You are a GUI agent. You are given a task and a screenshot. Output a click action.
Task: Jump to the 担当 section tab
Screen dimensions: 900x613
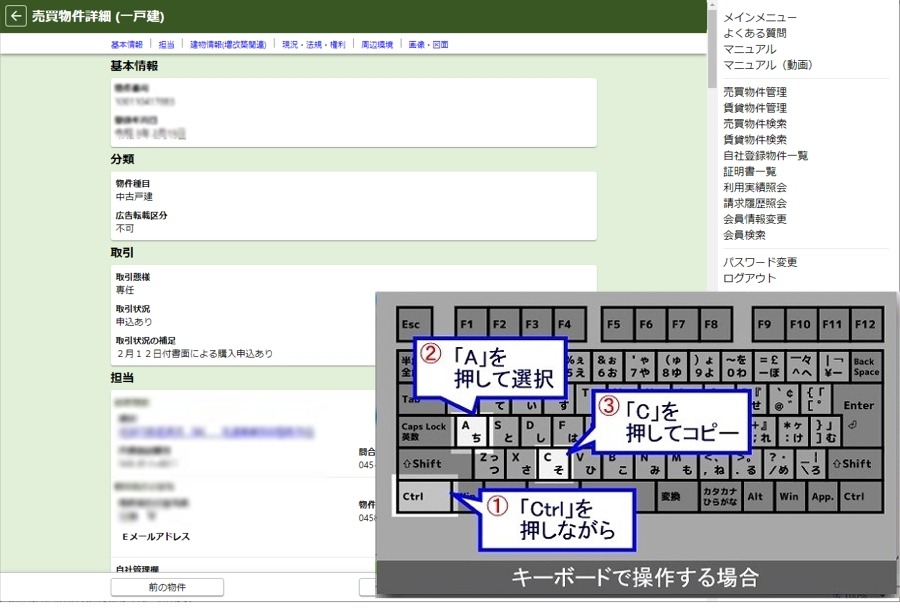pyautogui.click(x=166, y=45)
